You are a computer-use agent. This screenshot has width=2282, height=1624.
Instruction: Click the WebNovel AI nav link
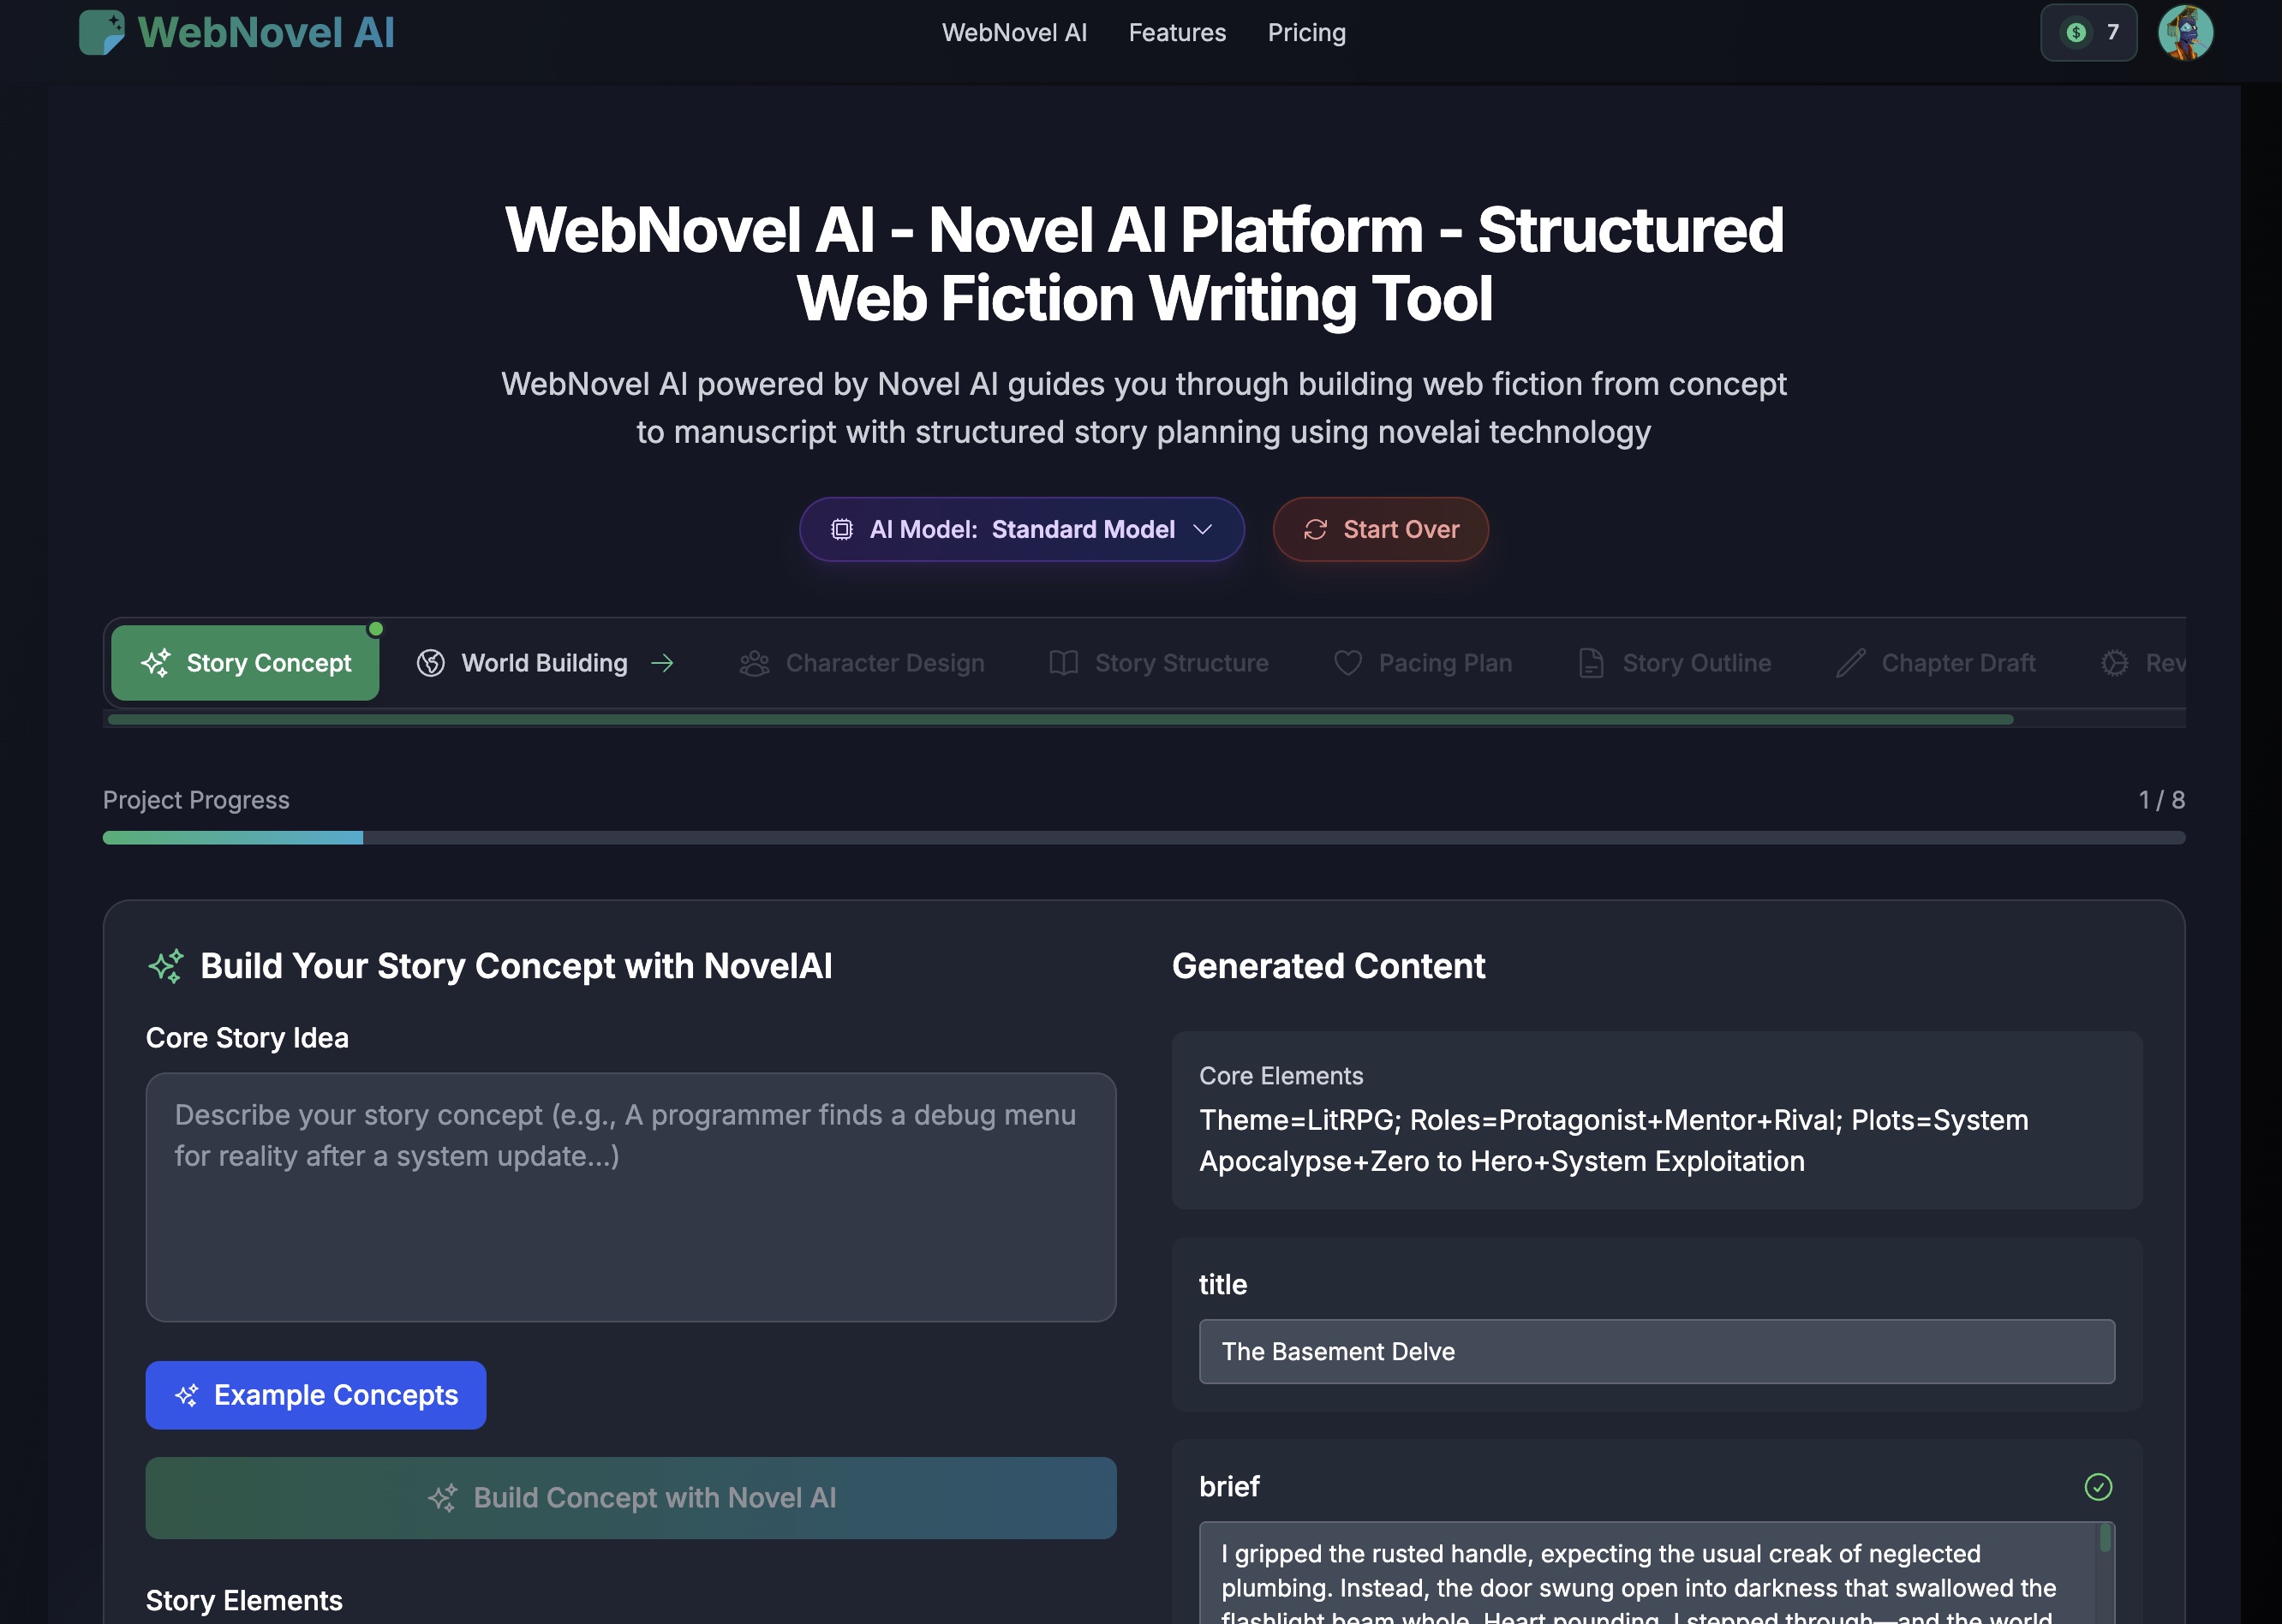click(x=1014, y=32)
